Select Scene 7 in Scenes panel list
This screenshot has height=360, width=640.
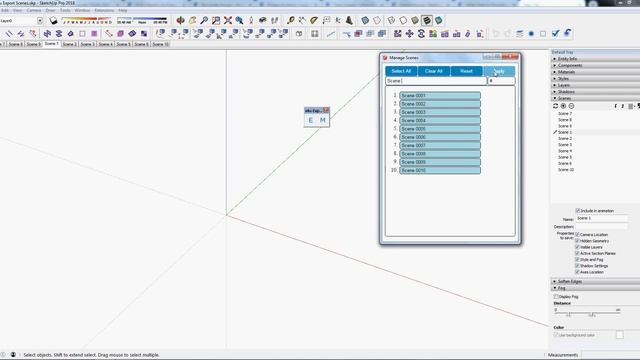(x=565, y=113)
